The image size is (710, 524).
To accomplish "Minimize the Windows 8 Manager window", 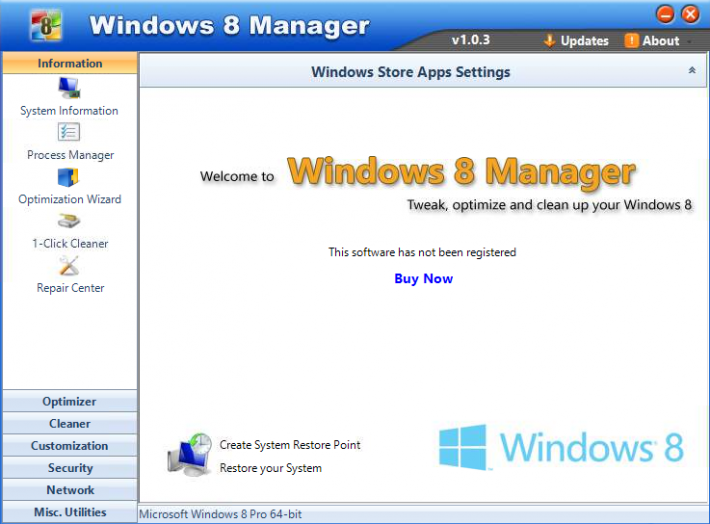I will [665, 14].
